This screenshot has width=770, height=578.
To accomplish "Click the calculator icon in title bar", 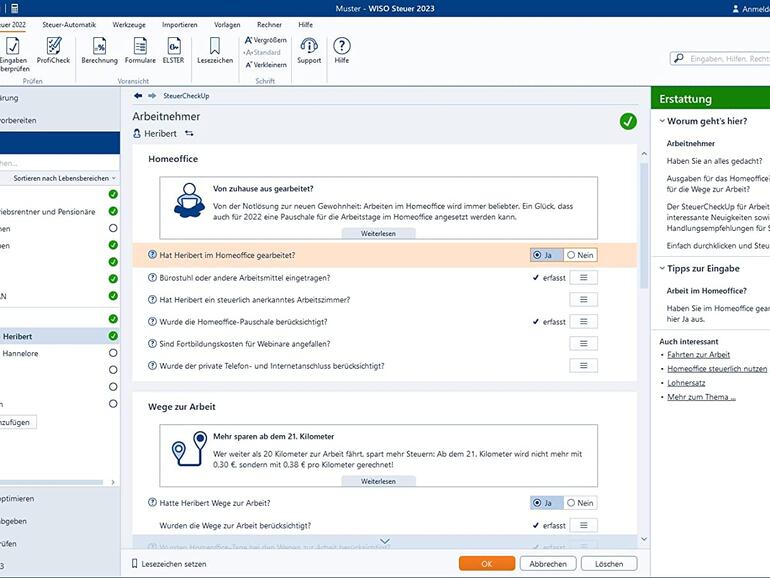I will coord(15,8).
